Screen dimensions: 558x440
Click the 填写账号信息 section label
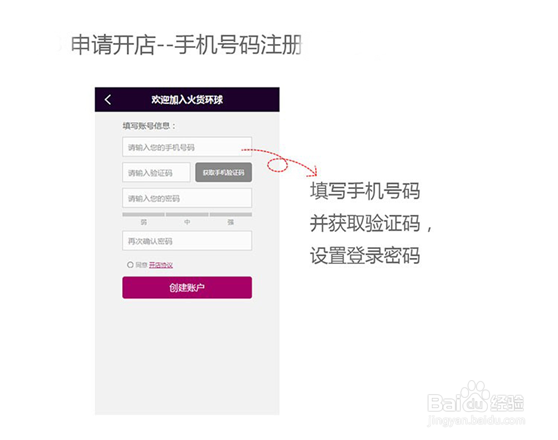(149, 126)
